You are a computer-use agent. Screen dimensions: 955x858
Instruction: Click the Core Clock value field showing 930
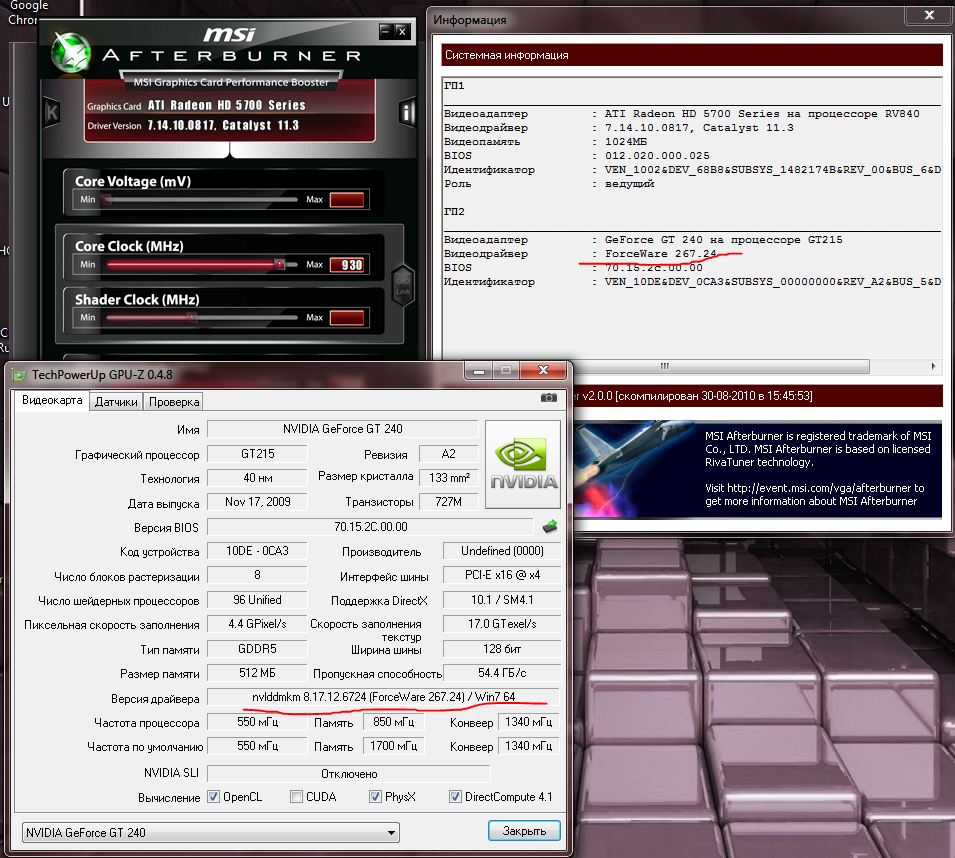pos(347,264)
